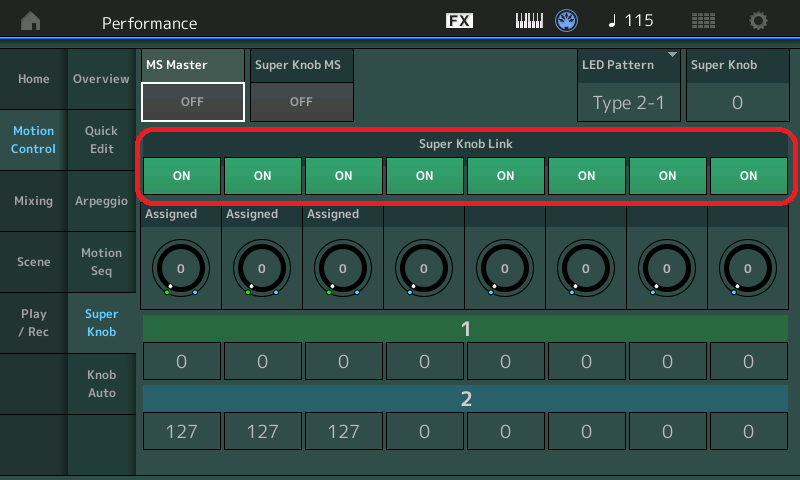This screenshot has height=480, width=800.
Task: Select the Type 2-1 pattern value
Action: [x=629, y=103]
